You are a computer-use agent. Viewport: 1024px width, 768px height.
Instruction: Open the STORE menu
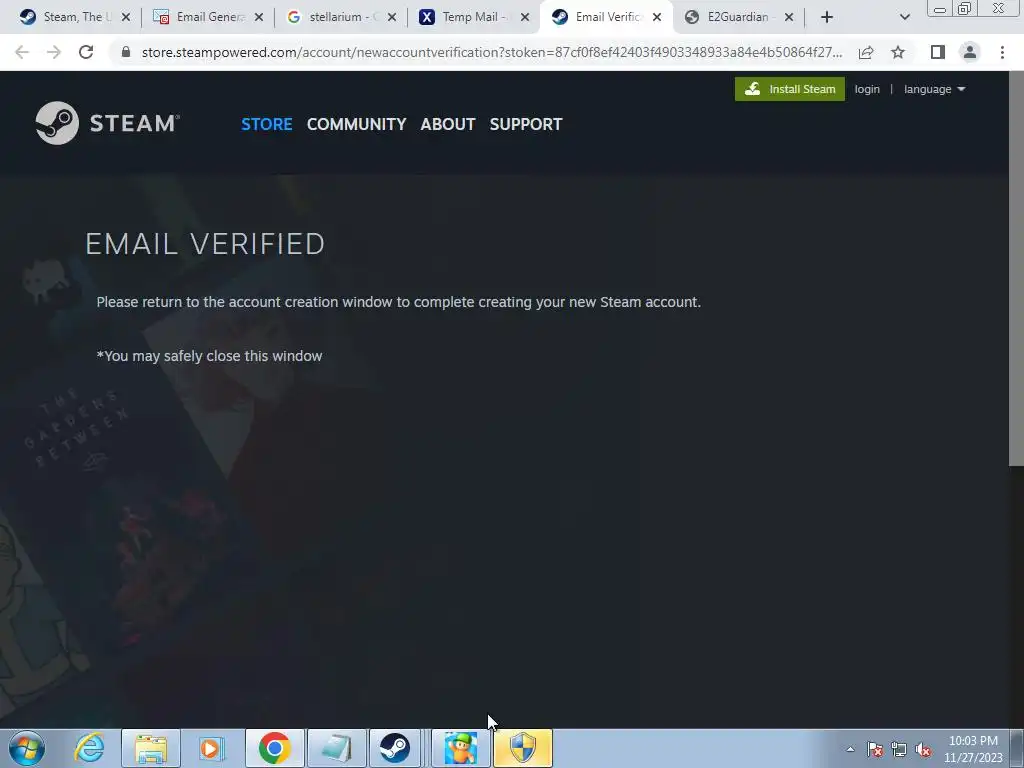tap(266, 124)
